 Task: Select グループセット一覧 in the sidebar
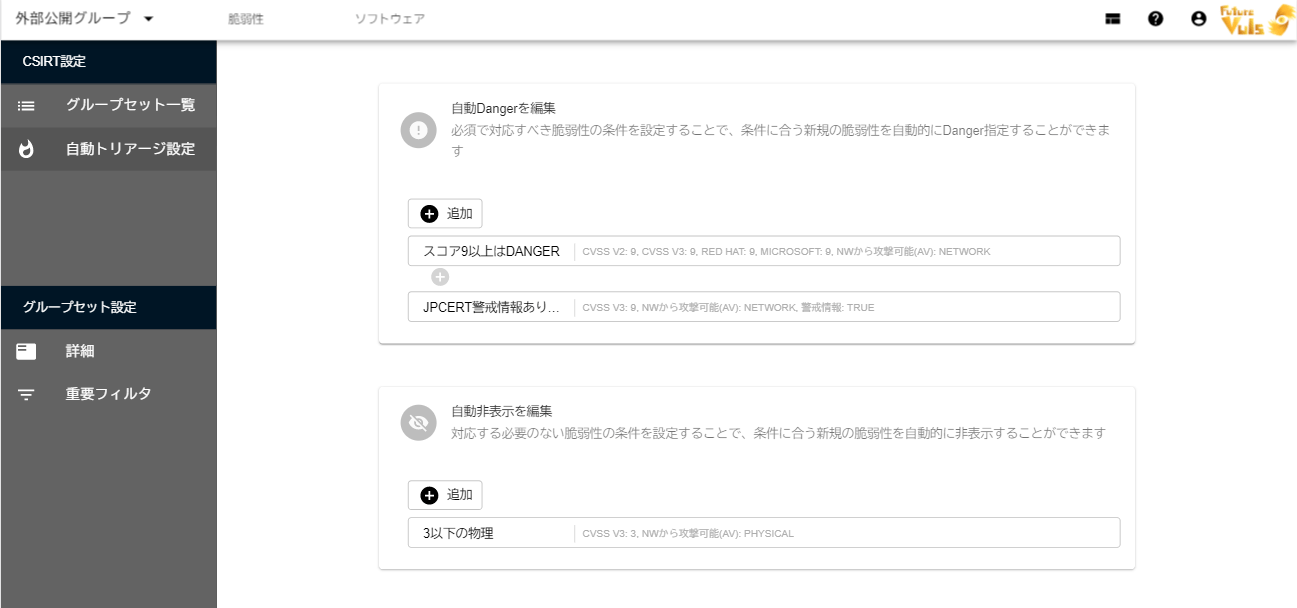pos(130,105)
